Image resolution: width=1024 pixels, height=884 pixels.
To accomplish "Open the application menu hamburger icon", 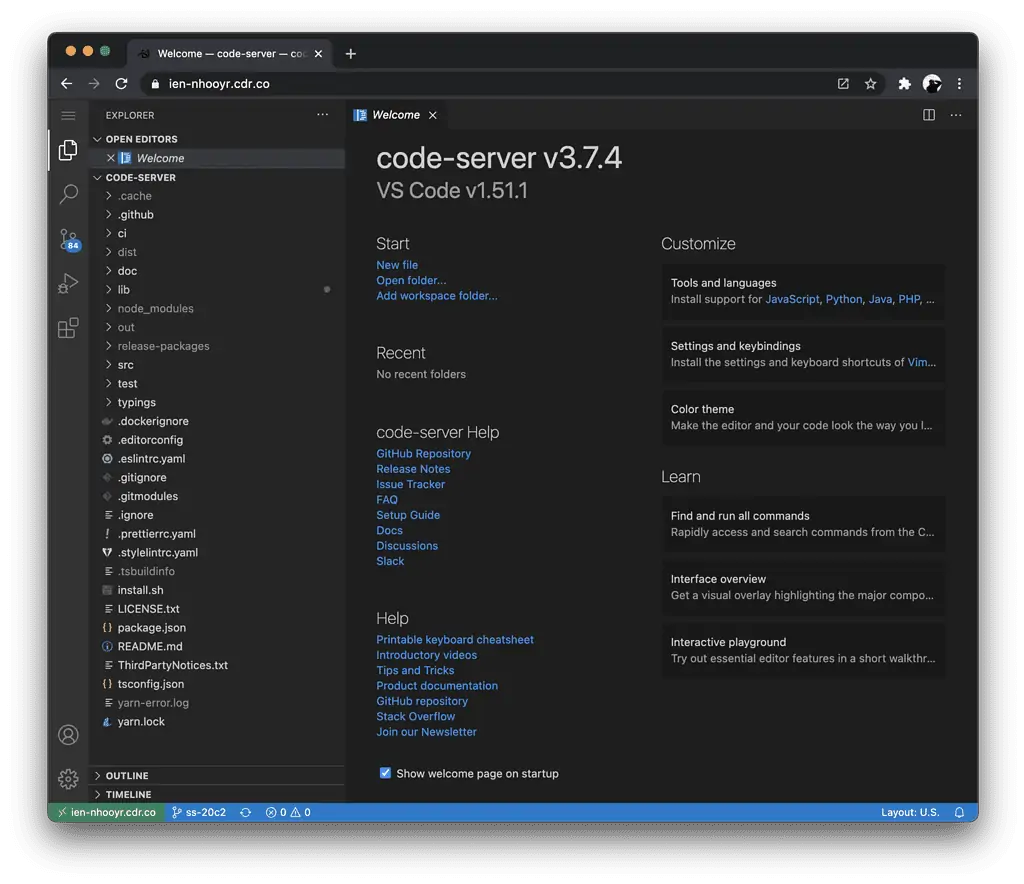I will (68, 115).
